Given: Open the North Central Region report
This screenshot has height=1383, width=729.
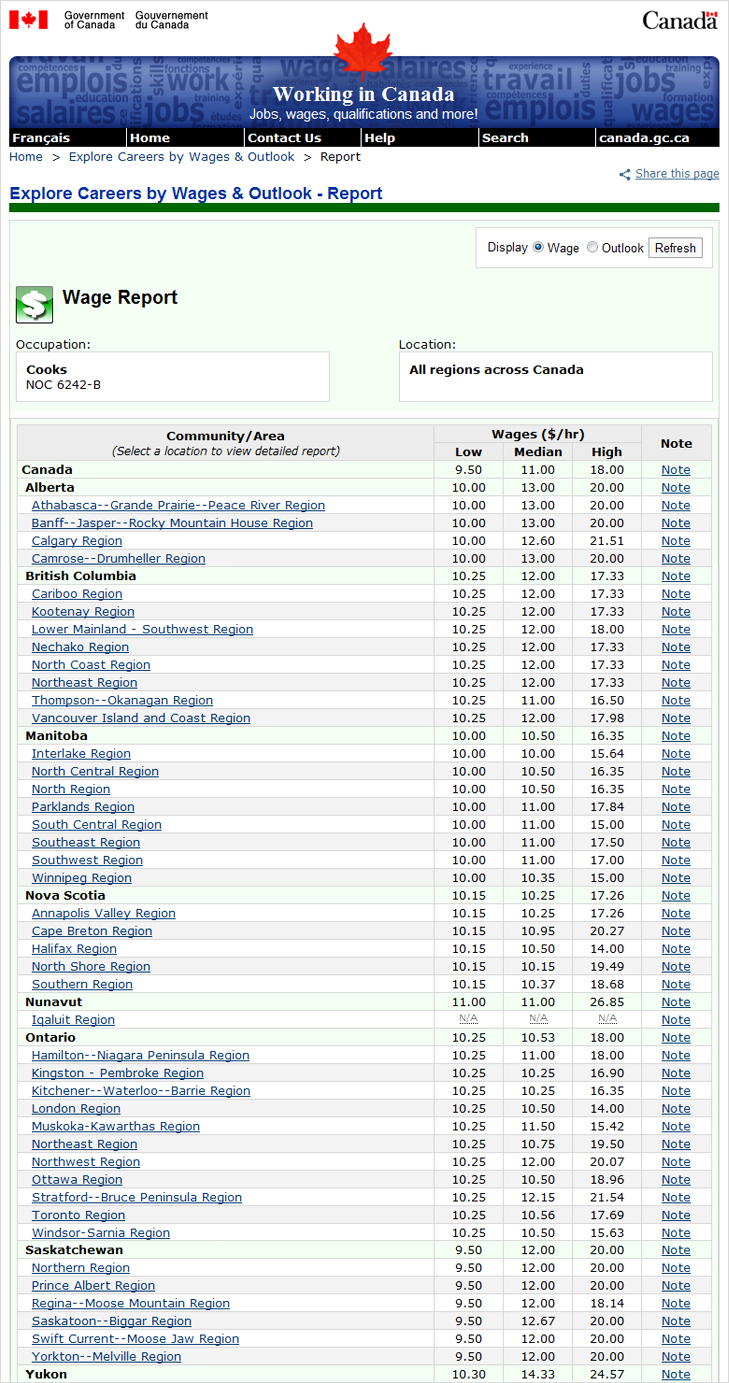Looking at the screenshot, I should tap(95, 772).
